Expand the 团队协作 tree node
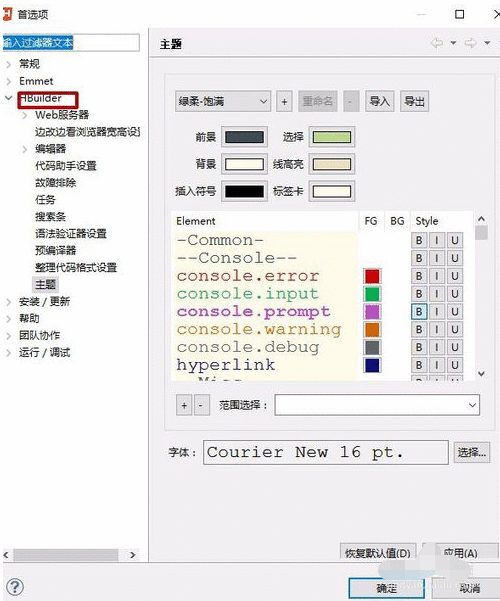 (9, 336)
